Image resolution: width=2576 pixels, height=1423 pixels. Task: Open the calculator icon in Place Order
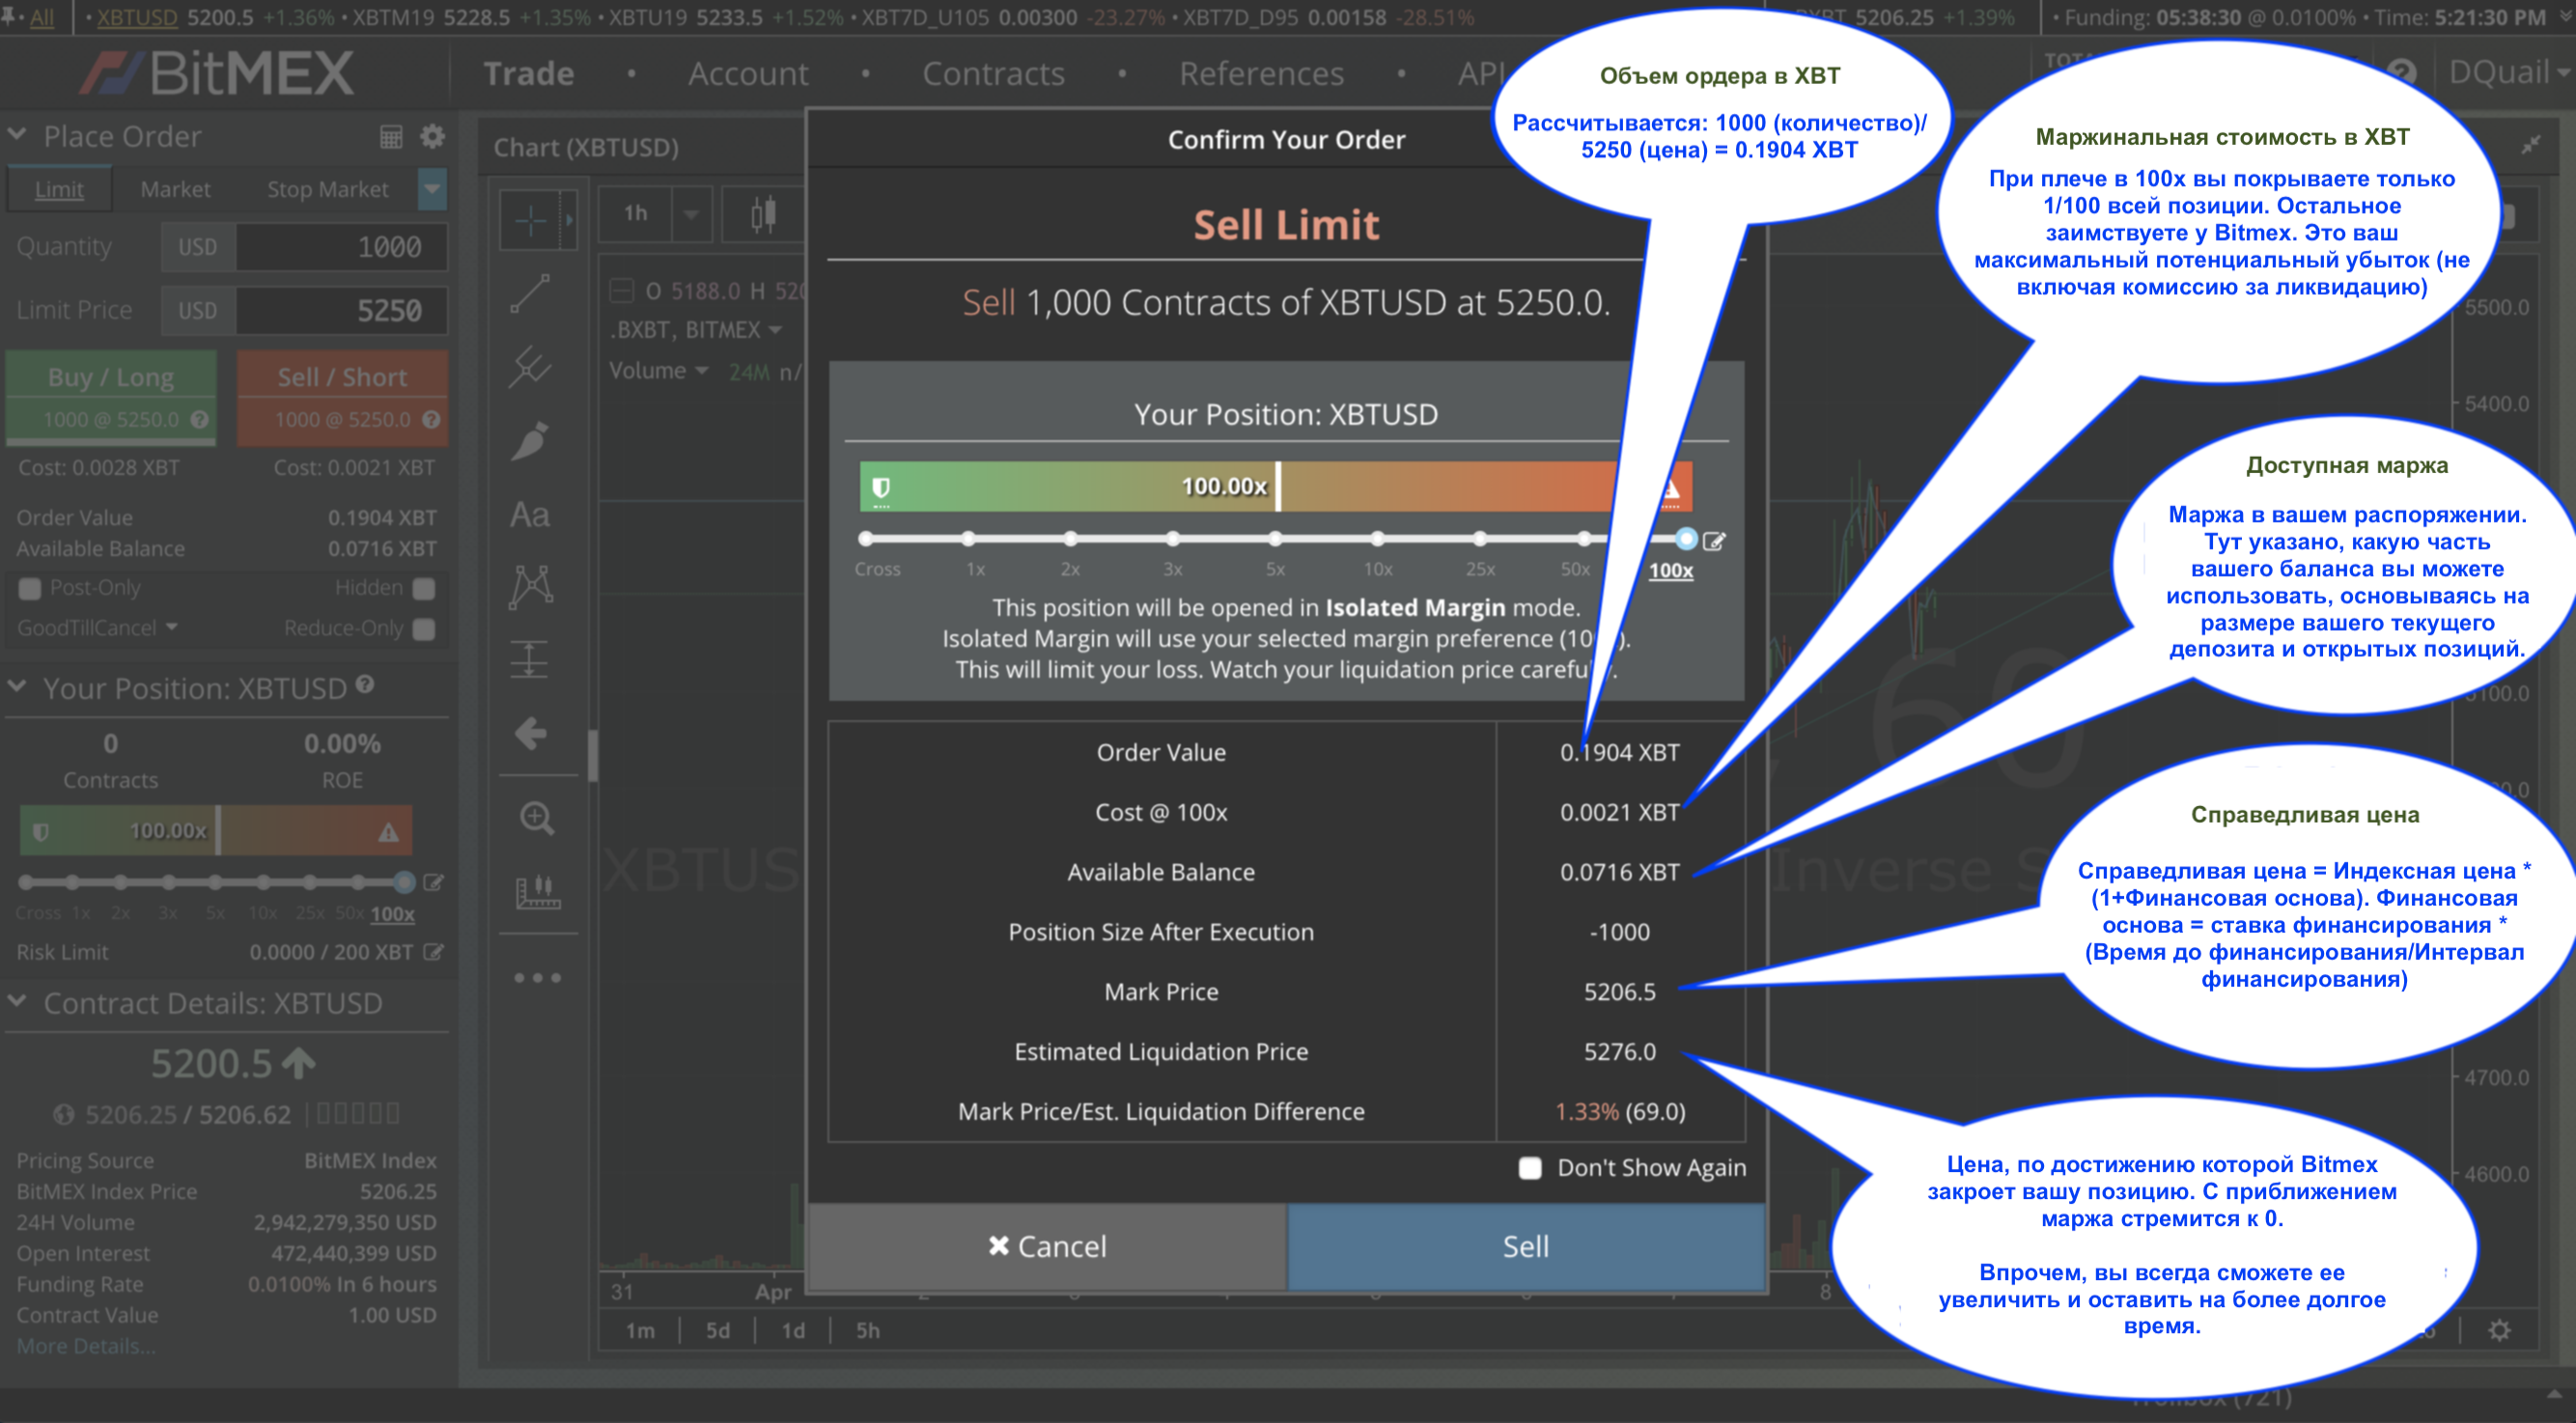click(391, 137)
